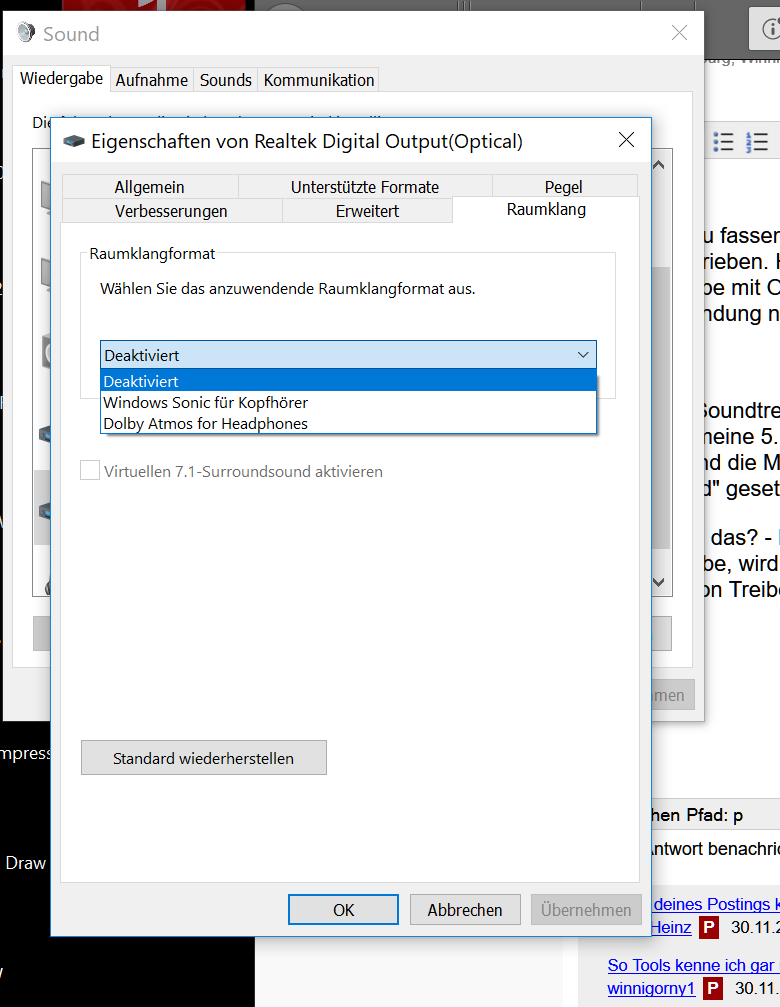
Task: Click the Realtek device icon in title bar
Action: tap(74, 142)
